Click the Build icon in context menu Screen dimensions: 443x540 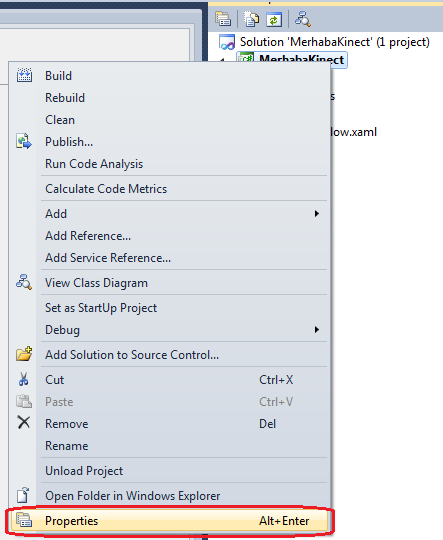click(x=24, y=75)
